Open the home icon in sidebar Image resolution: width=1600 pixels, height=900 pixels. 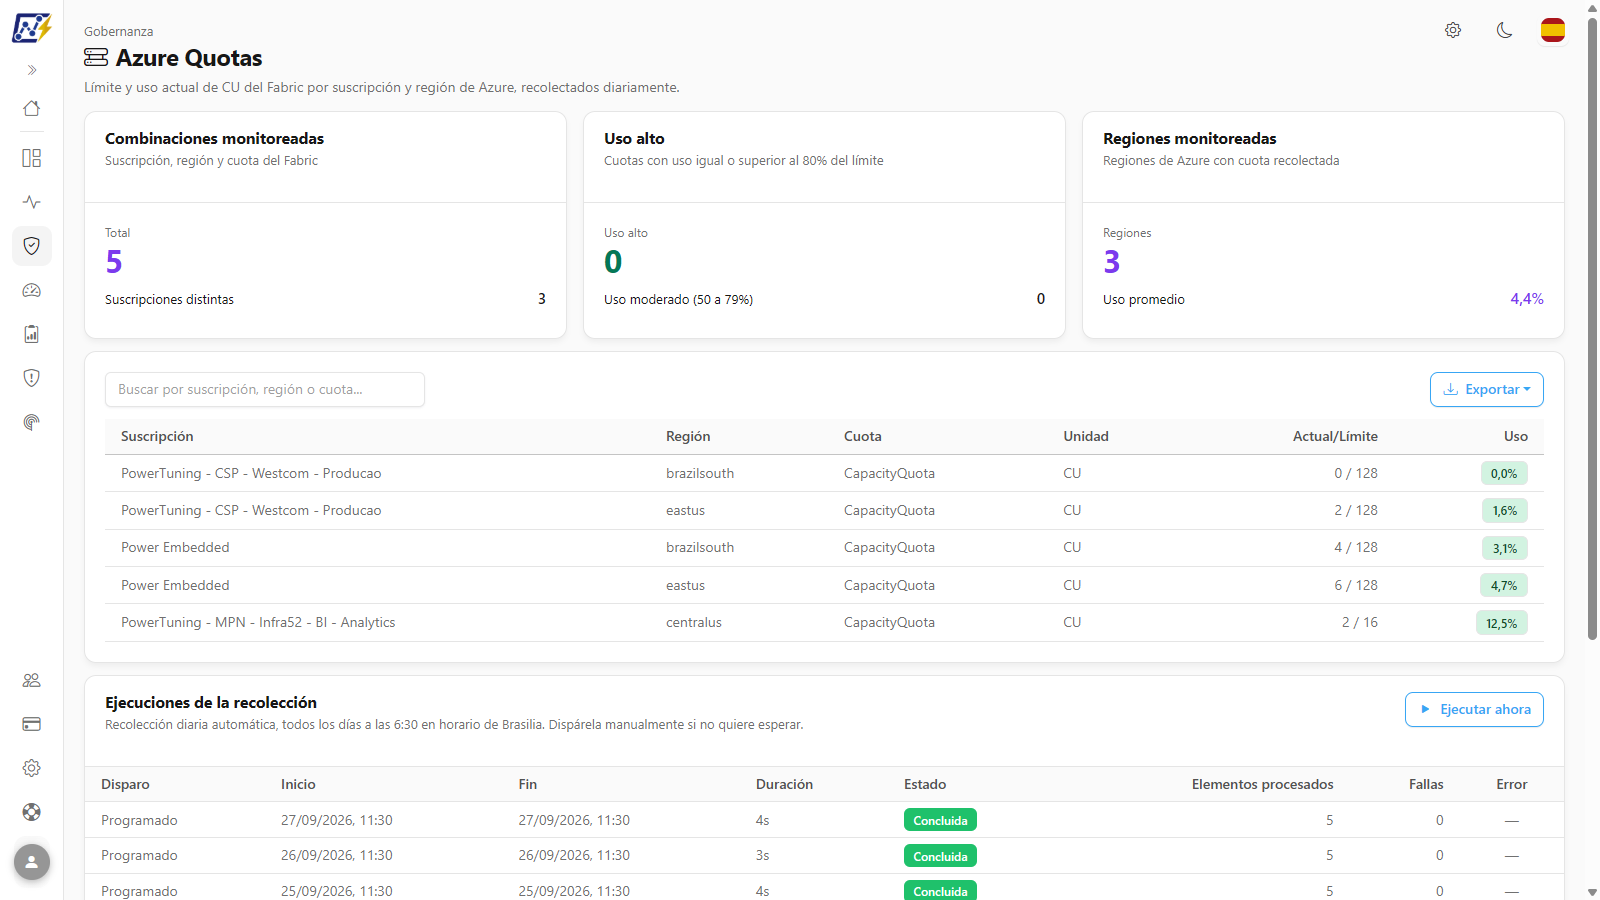coord(32,108)
